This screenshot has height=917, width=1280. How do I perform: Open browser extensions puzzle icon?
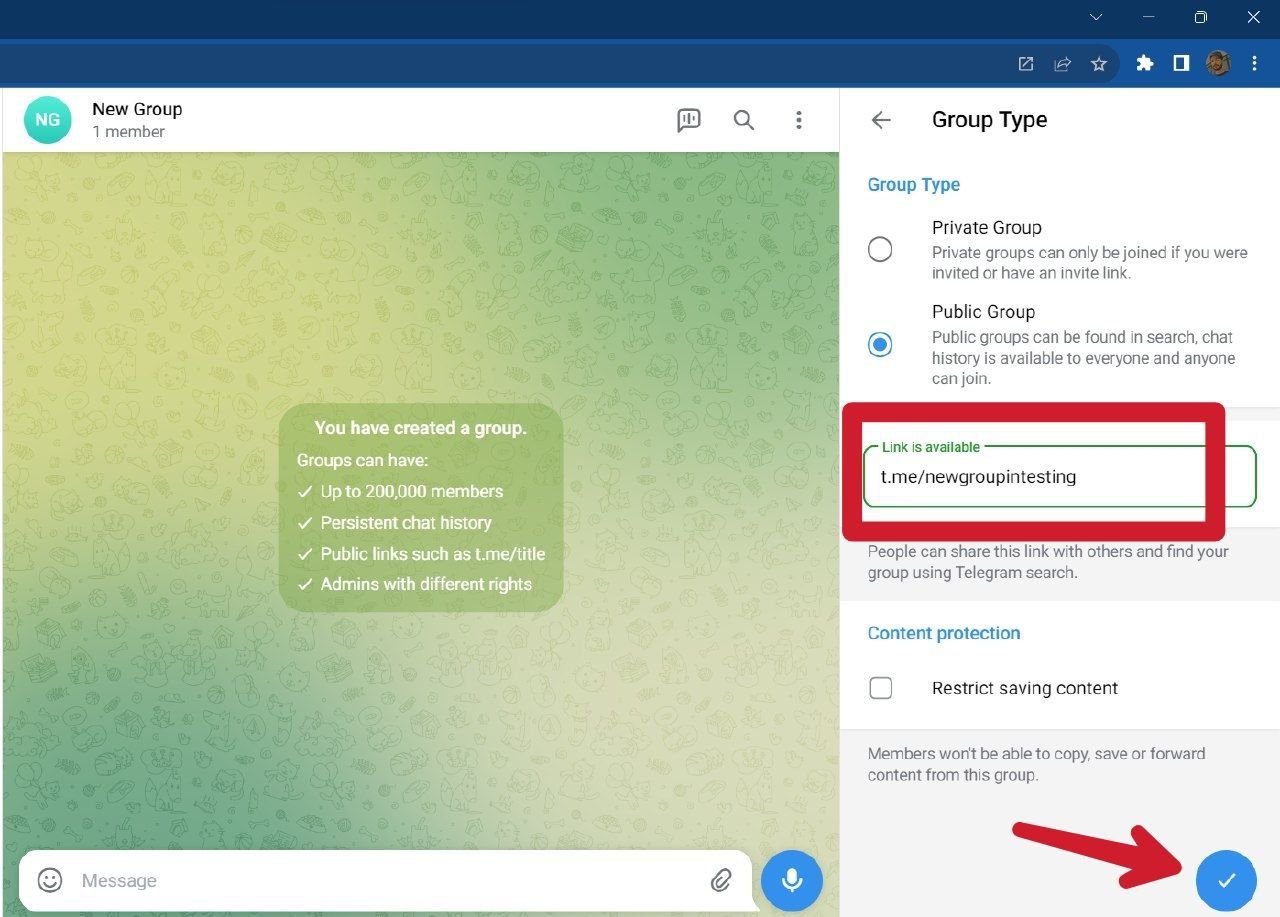(1145, 64)
